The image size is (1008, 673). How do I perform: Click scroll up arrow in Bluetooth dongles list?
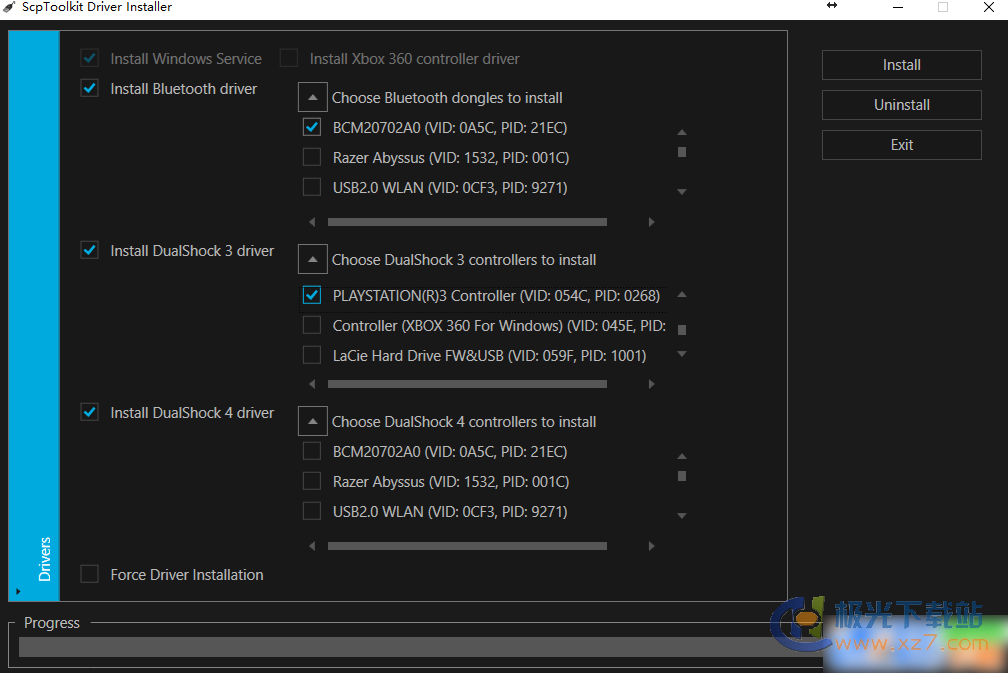click(x=682, y=132)
